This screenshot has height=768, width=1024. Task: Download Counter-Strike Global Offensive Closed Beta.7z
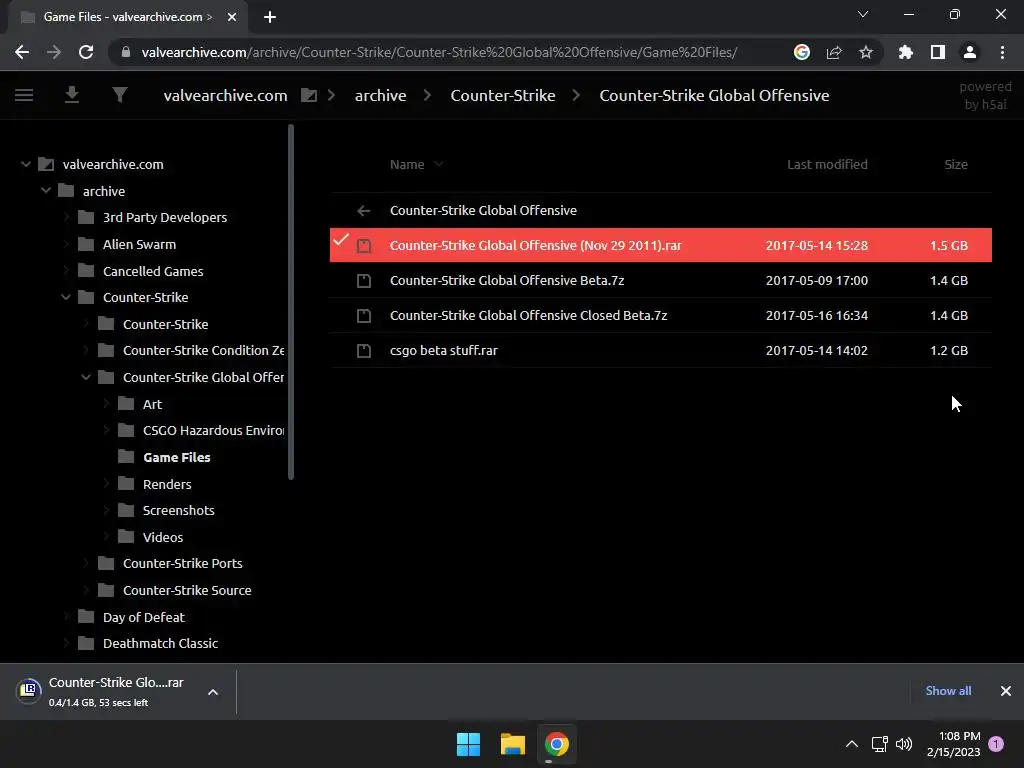click(x=528, y=316)
